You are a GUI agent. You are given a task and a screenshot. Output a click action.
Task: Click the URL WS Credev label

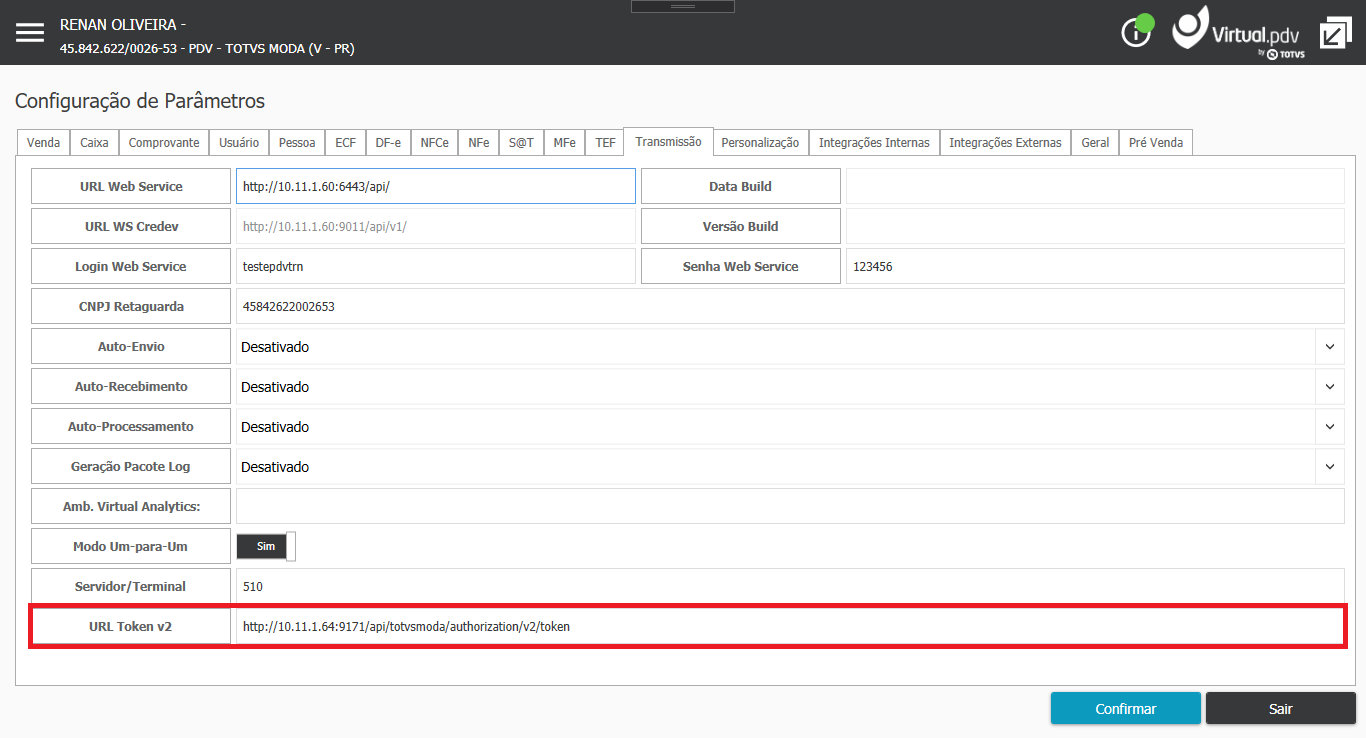tap(131, 226)
